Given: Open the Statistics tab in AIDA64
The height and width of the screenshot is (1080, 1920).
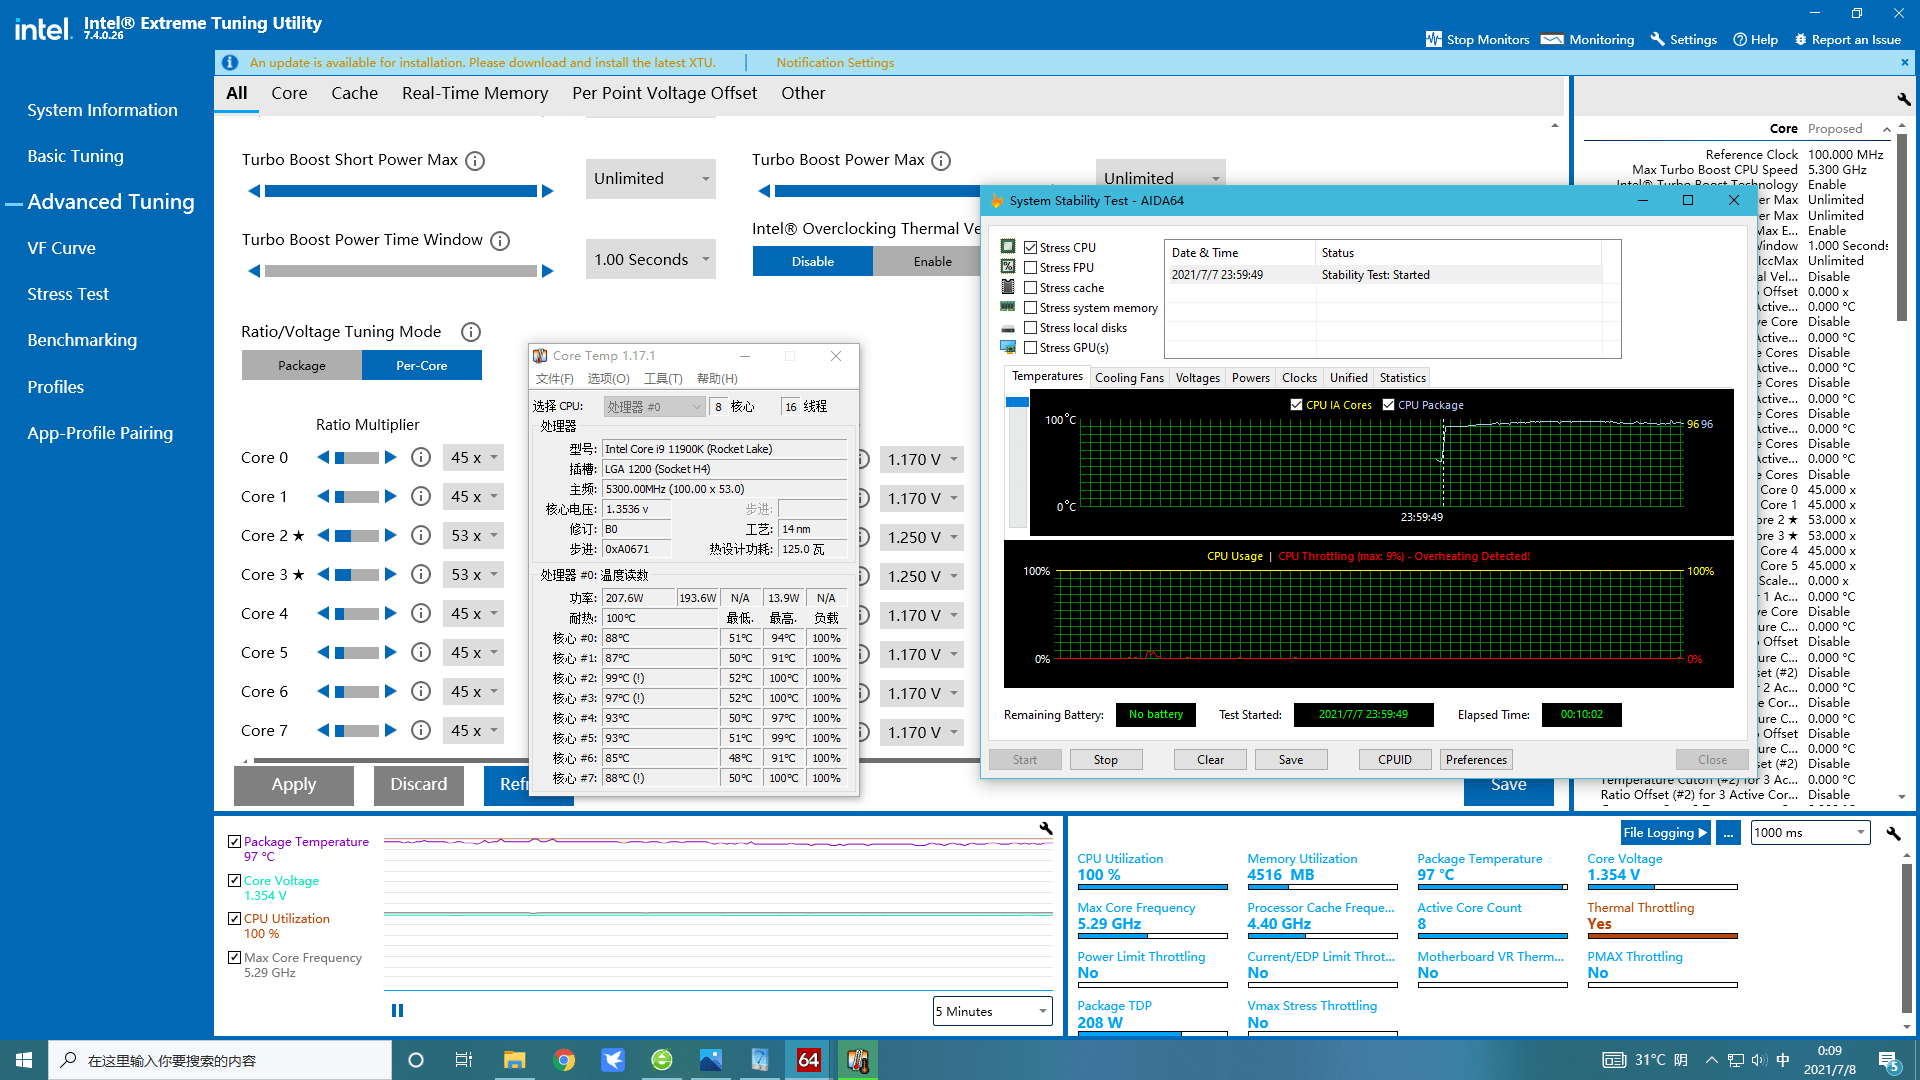Looking at the screenshot, I should point(1402,378).
